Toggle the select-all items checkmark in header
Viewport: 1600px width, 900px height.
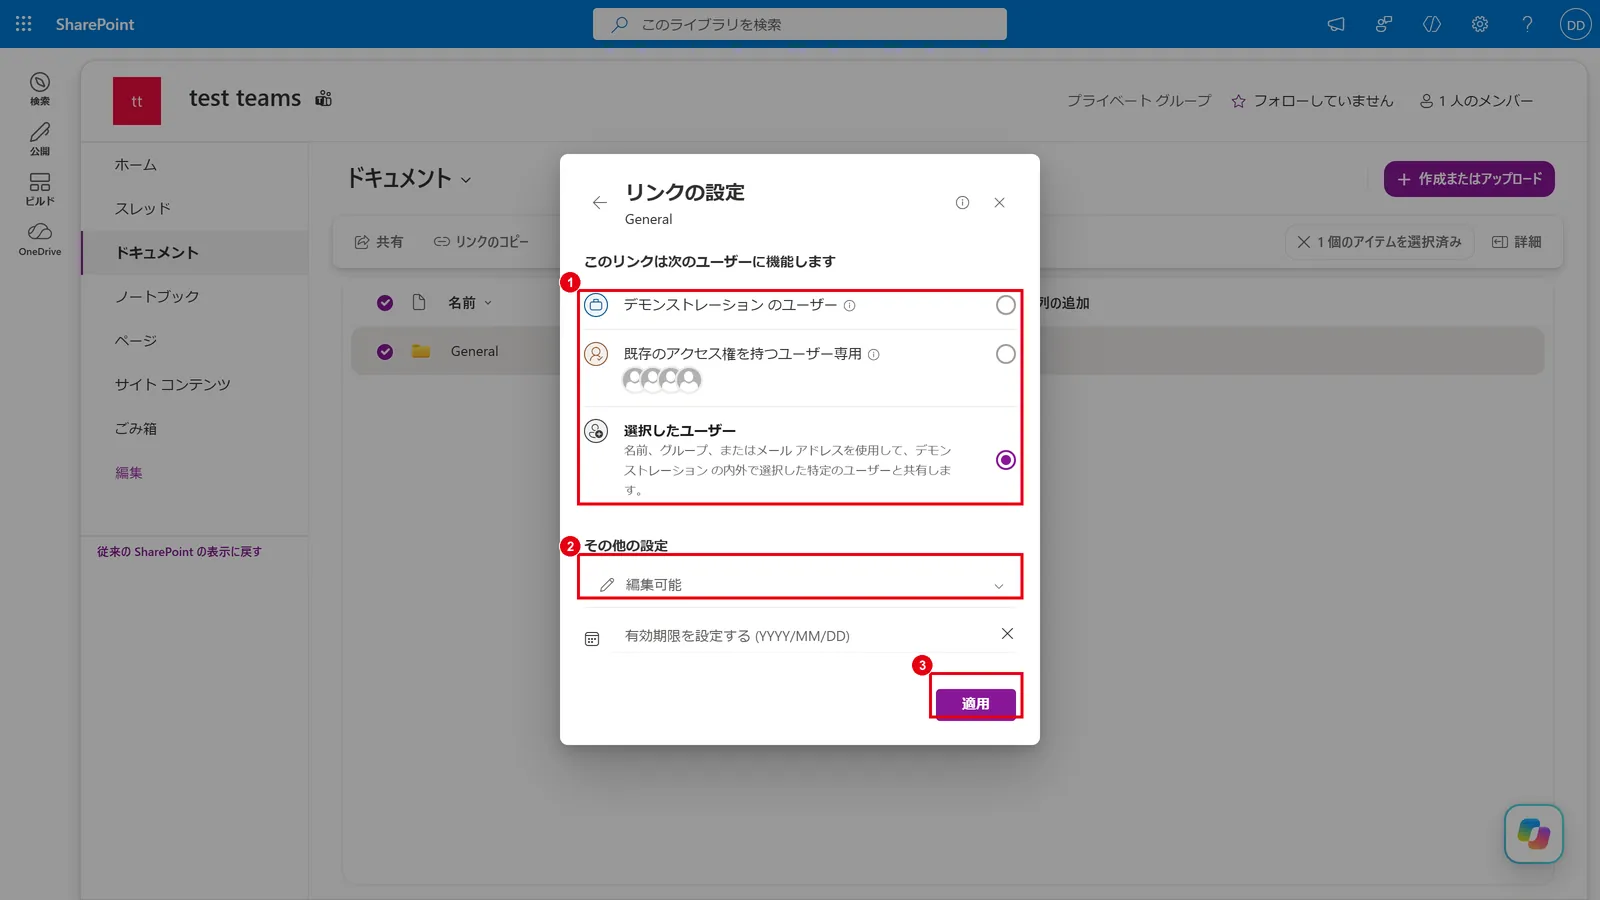385,303
